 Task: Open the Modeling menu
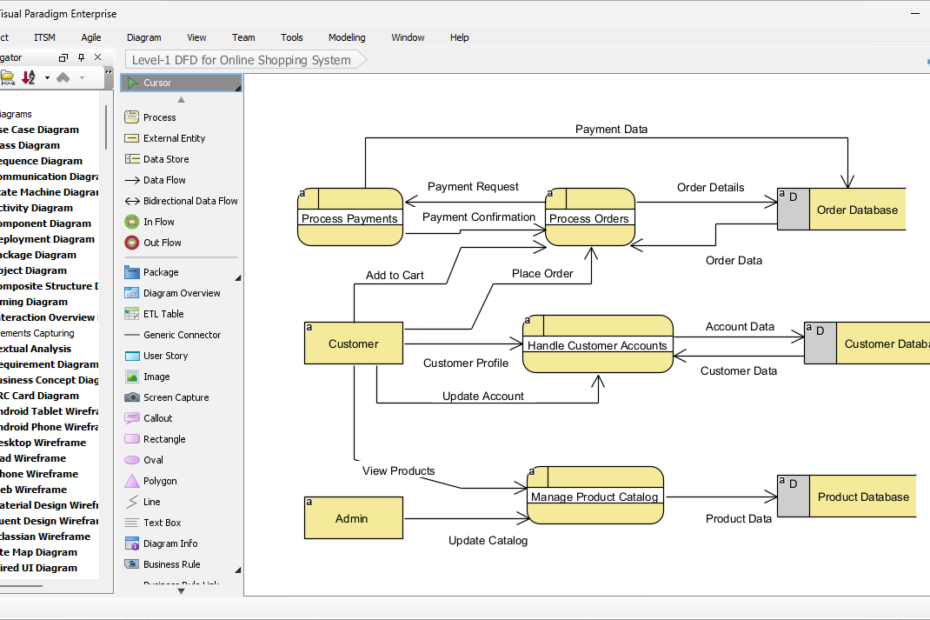click(346, 37)
